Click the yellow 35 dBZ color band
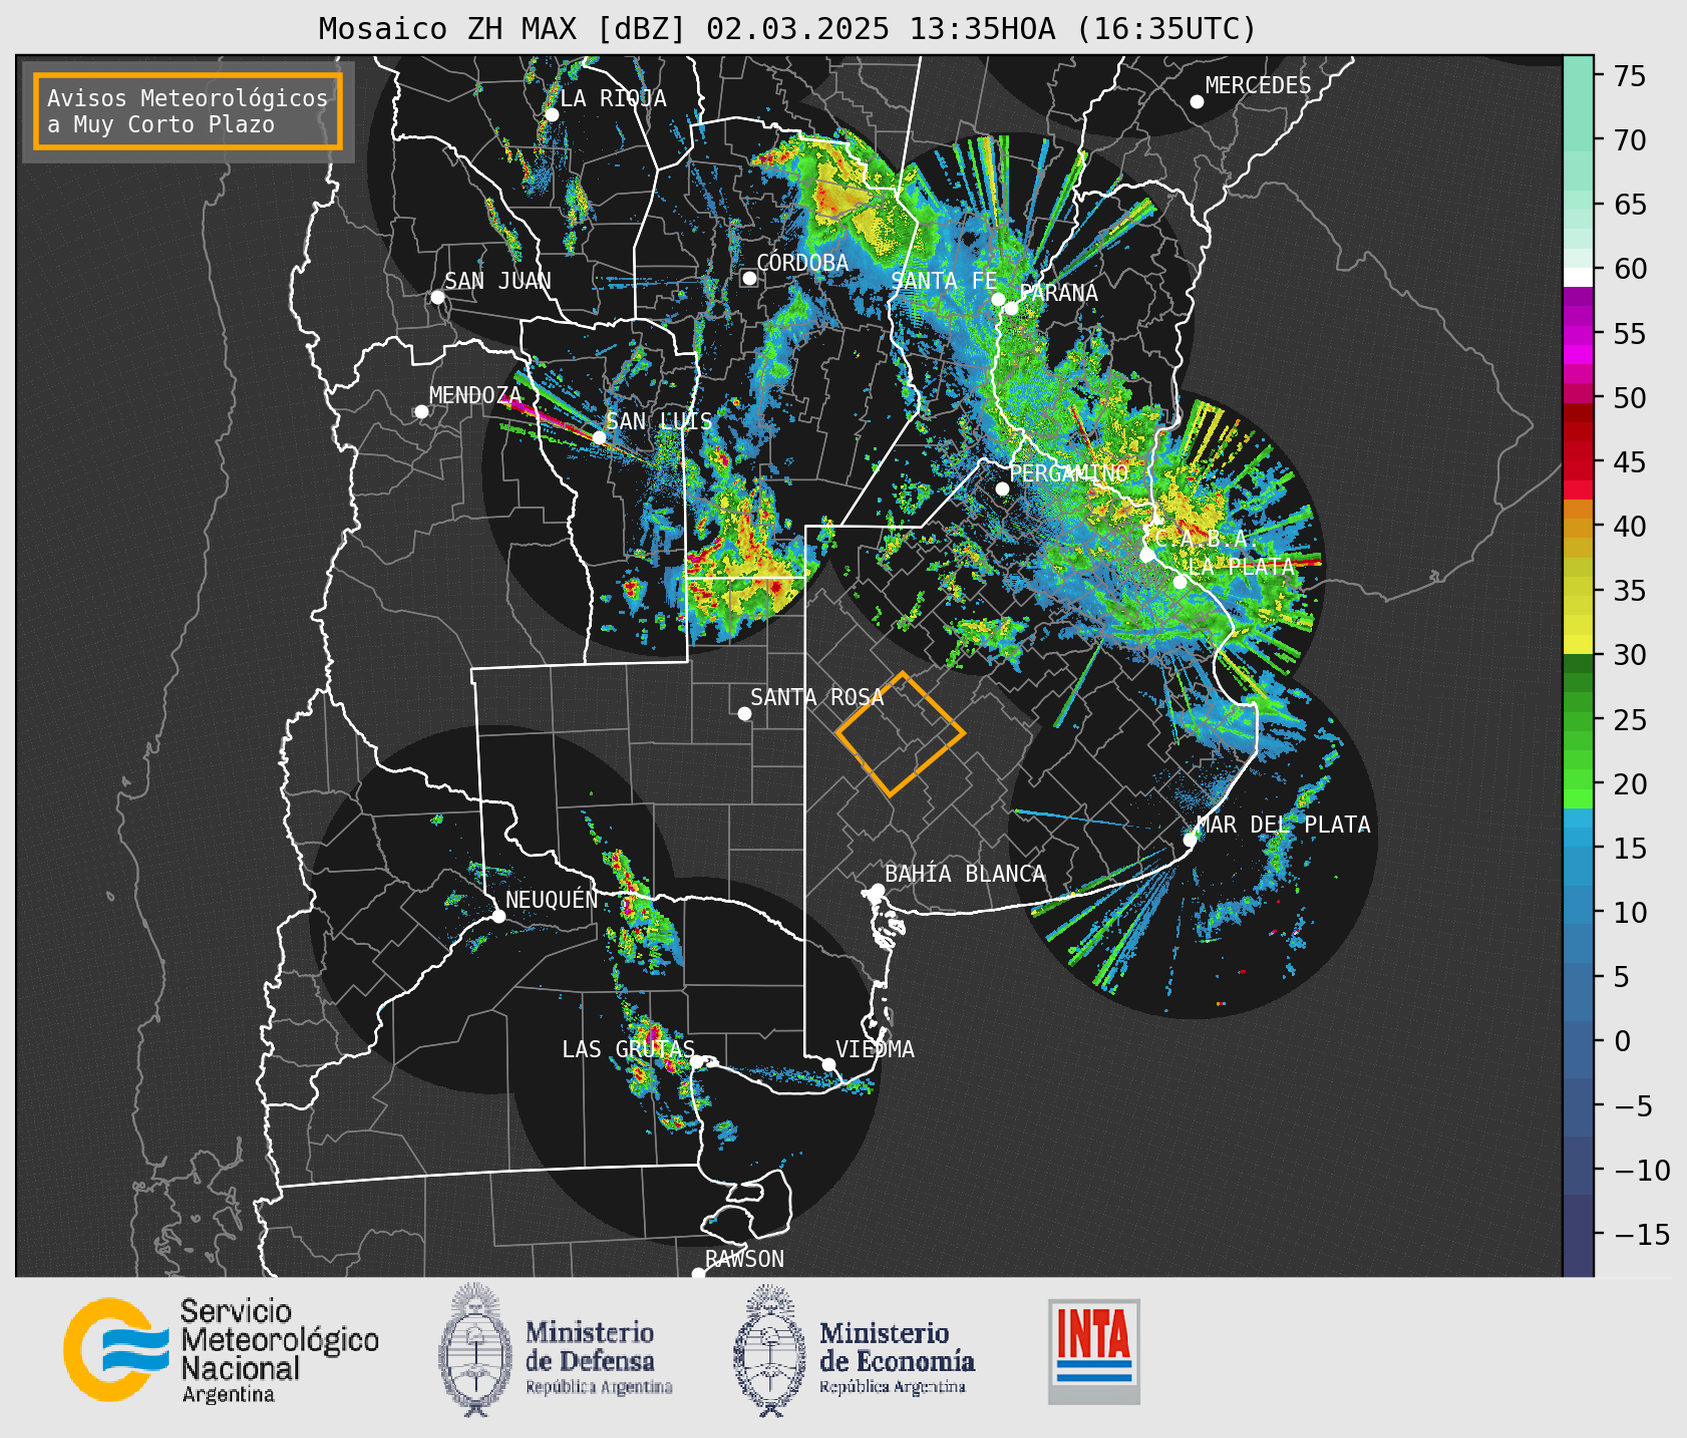 [1578, 591]
